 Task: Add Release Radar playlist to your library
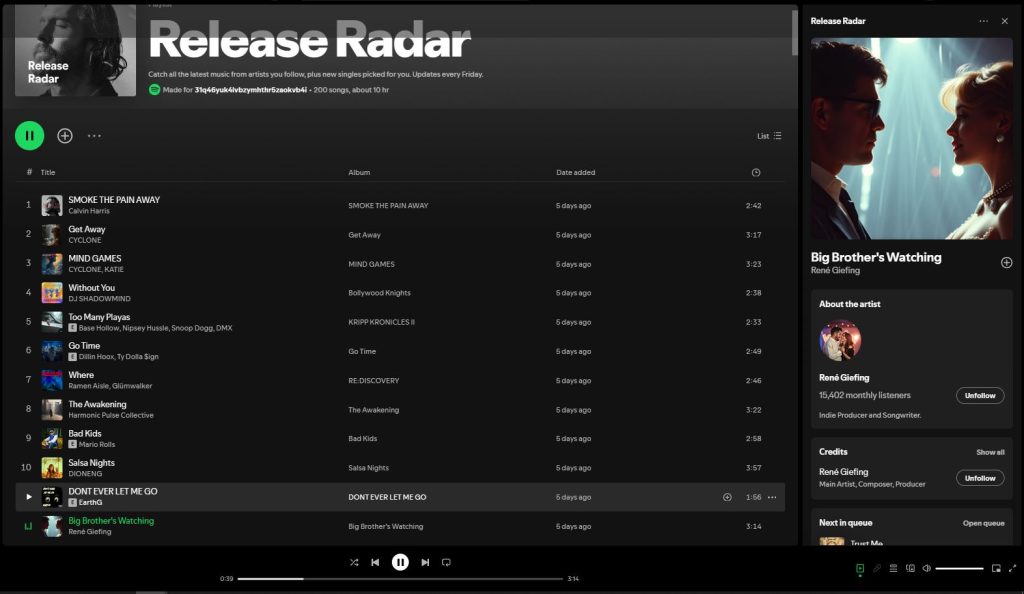click(65, 136)
